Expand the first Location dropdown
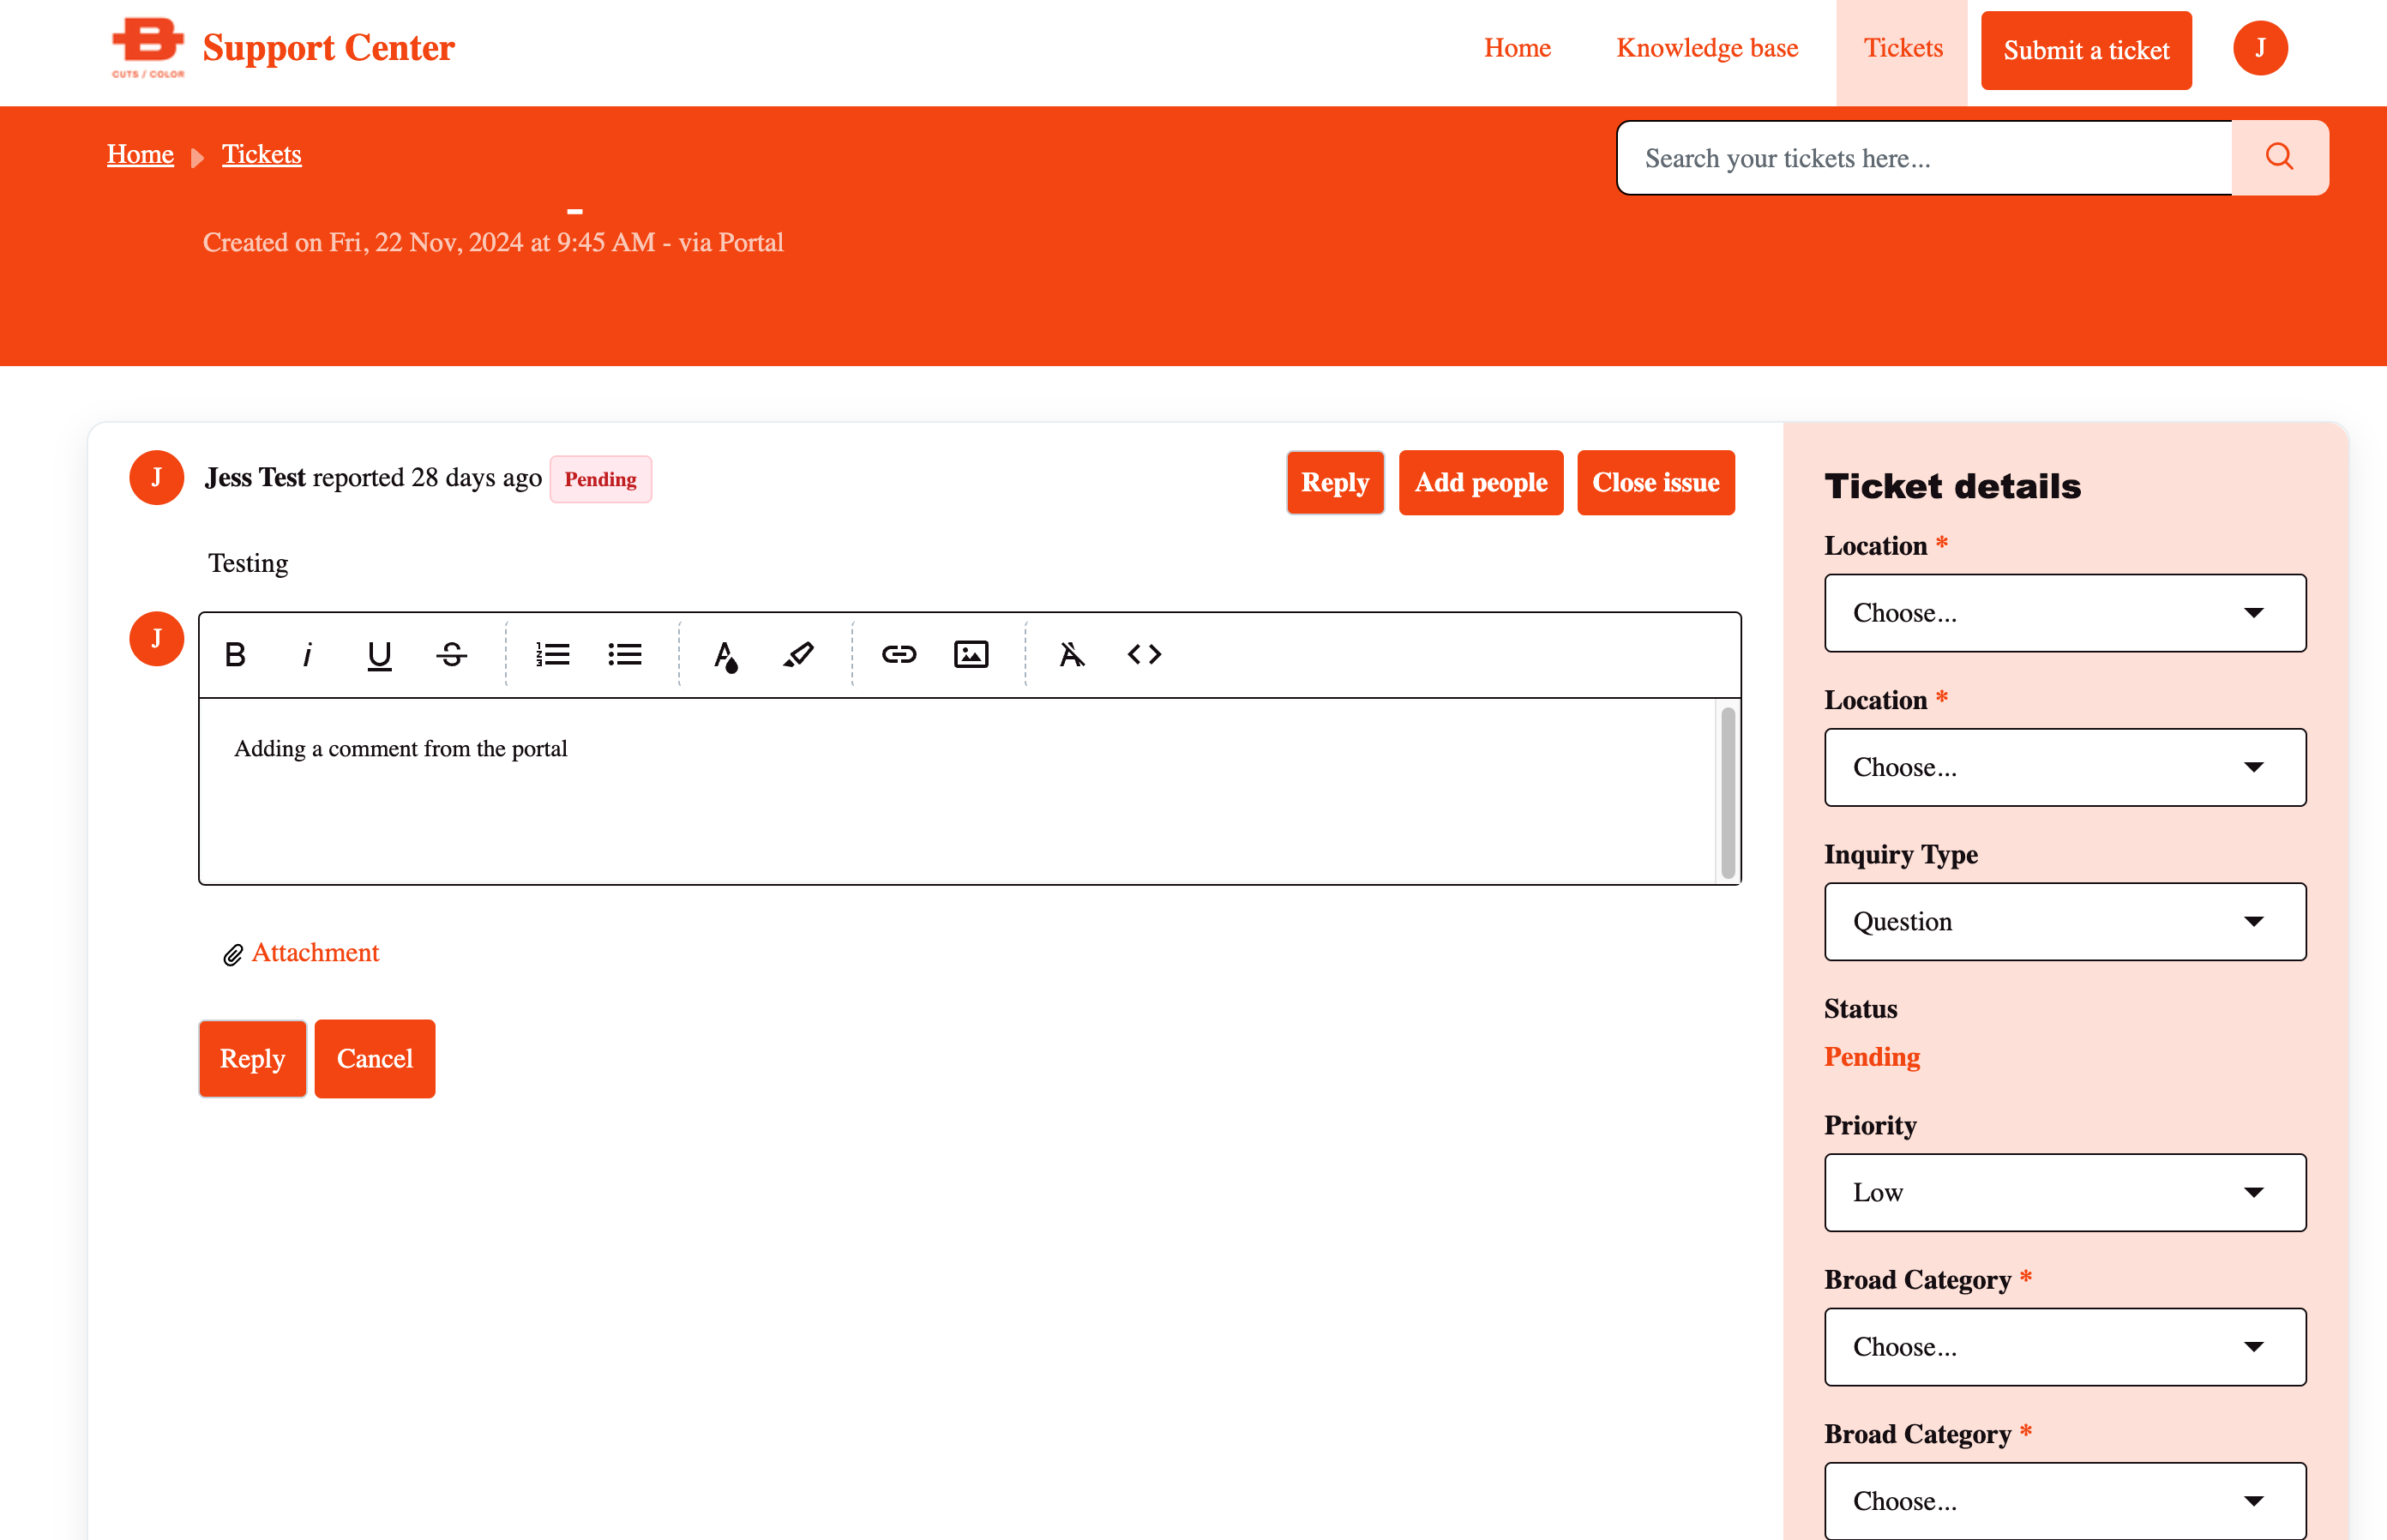2387x1540 pixels. point(2064,613)
